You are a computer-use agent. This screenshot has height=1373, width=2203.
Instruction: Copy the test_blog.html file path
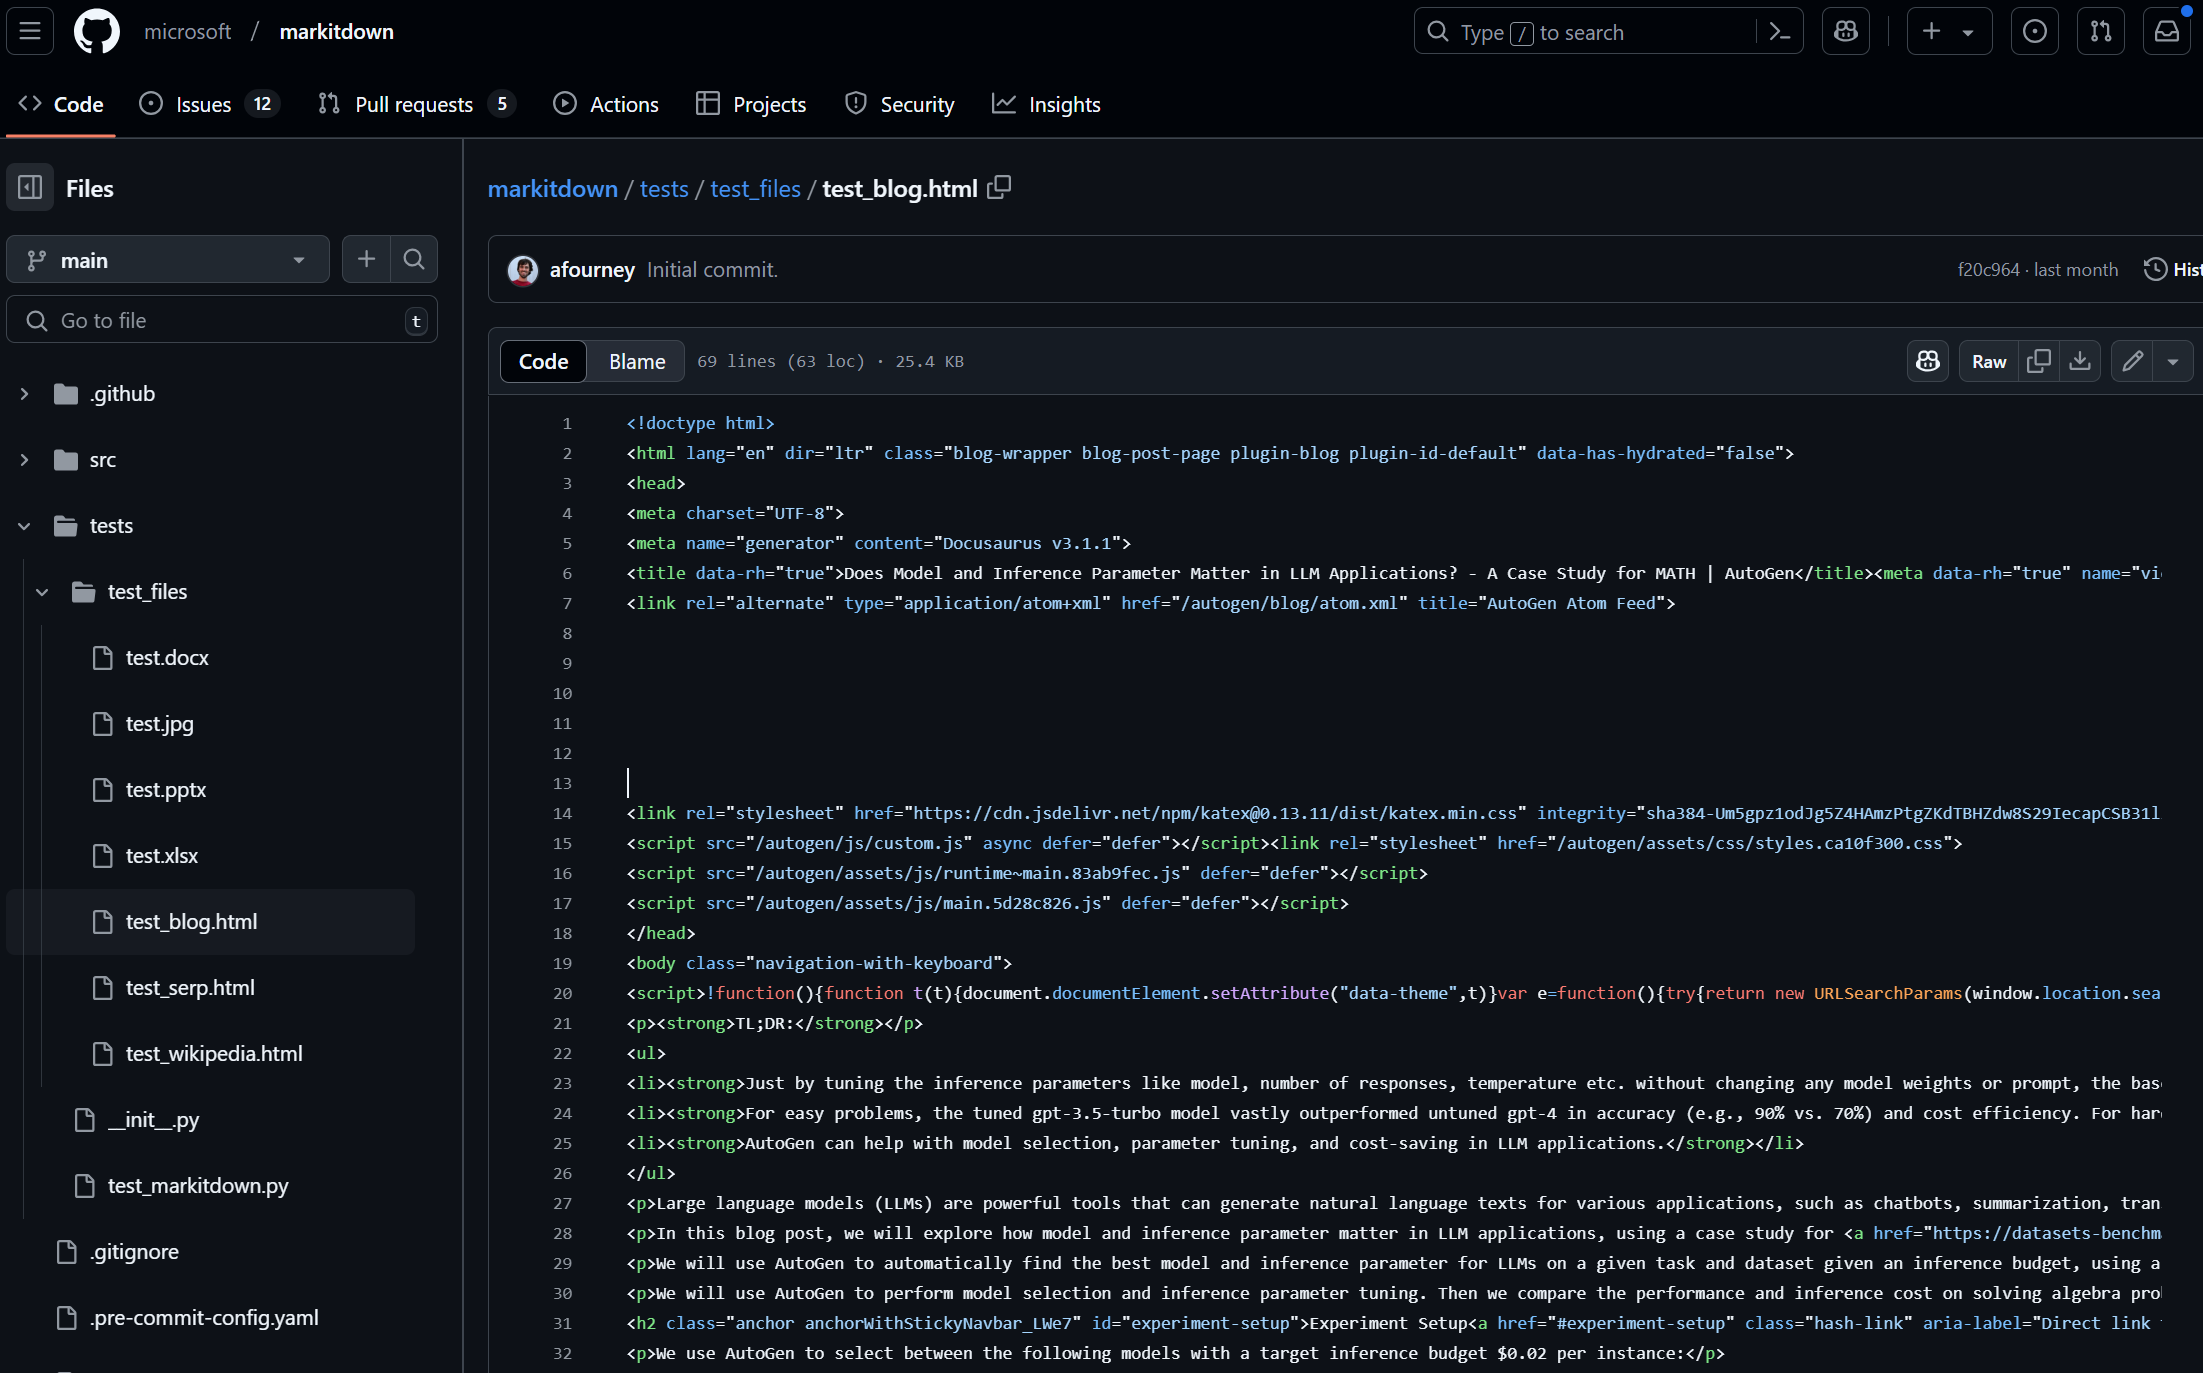tap(999, 188)
